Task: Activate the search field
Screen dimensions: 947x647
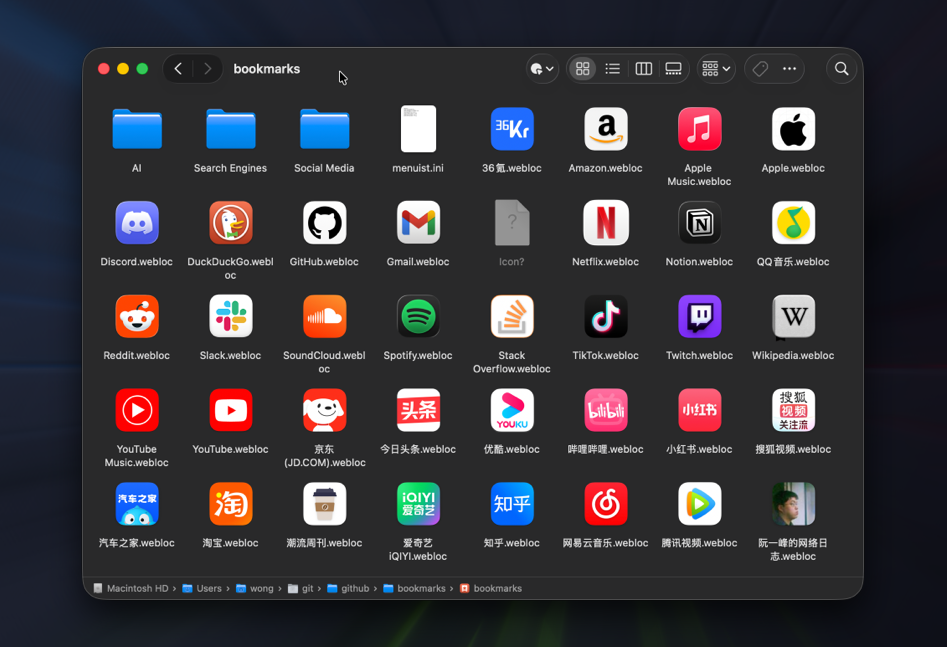Action: point(841,68)
